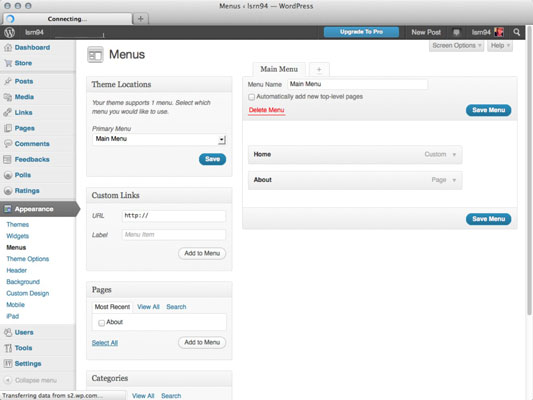Screen dimensions: 533x400
Task: Click the URL input field
Action: pyautogui.click(x=174, y=216)
